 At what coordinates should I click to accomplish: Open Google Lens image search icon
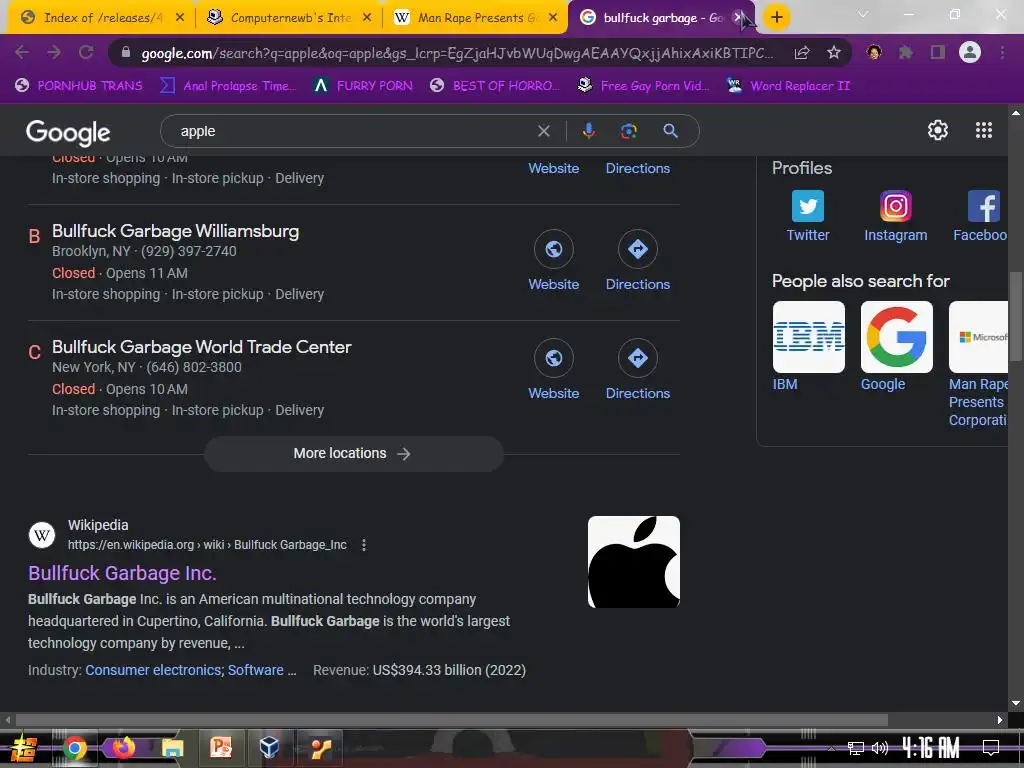click(628, 131)
